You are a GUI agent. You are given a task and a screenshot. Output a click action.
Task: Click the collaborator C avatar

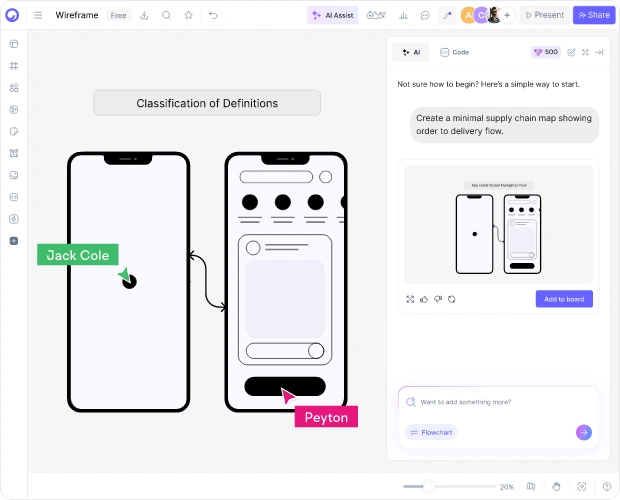481,15
